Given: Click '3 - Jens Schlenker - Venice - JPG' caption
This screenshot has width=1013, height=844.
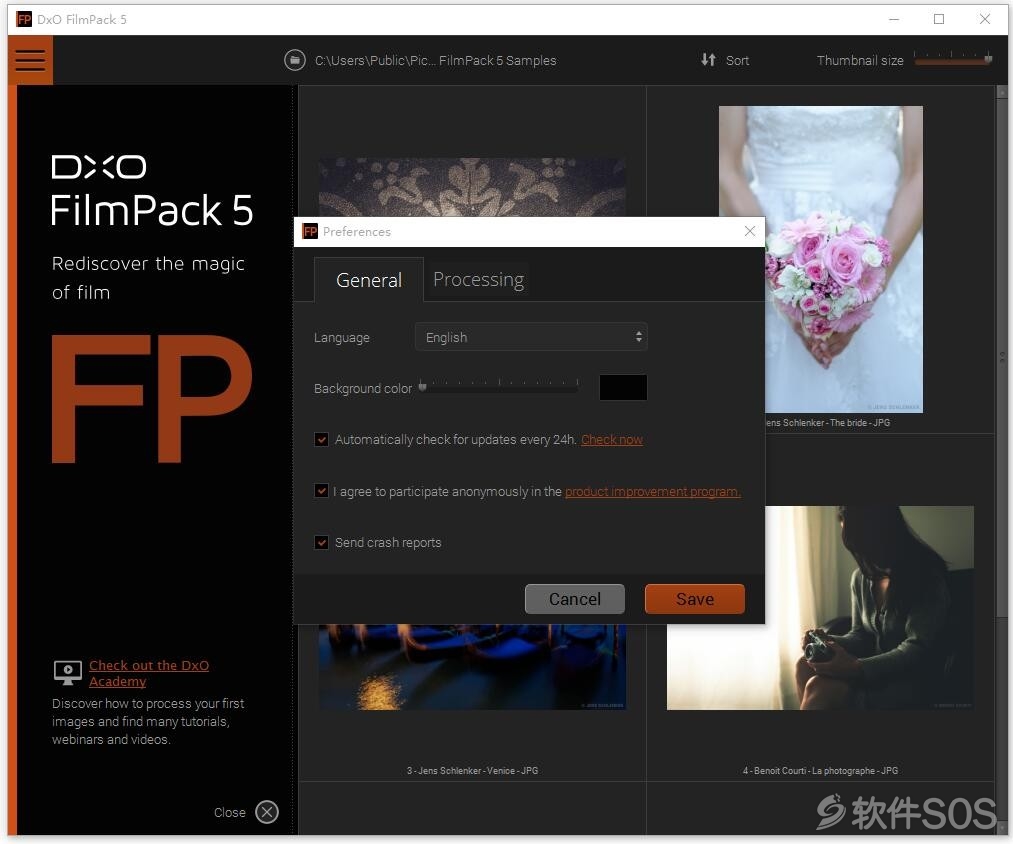Looking at the screenshot, I should pyautogui.click(x=472, y=770).
